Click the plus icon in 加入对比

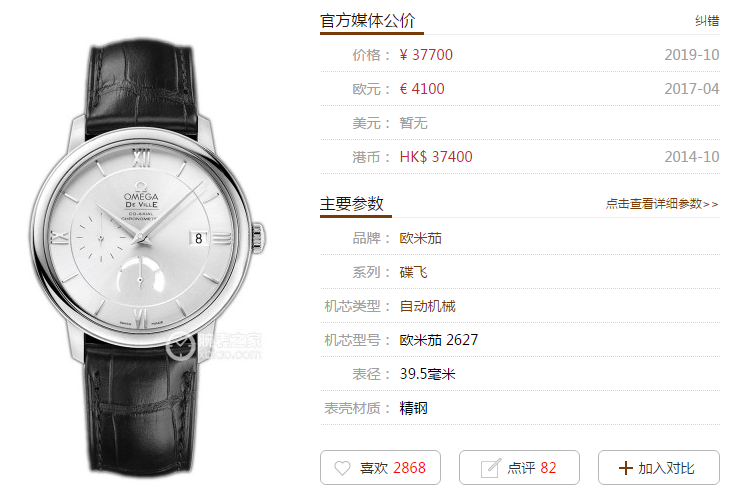click(x=625, y=468)
